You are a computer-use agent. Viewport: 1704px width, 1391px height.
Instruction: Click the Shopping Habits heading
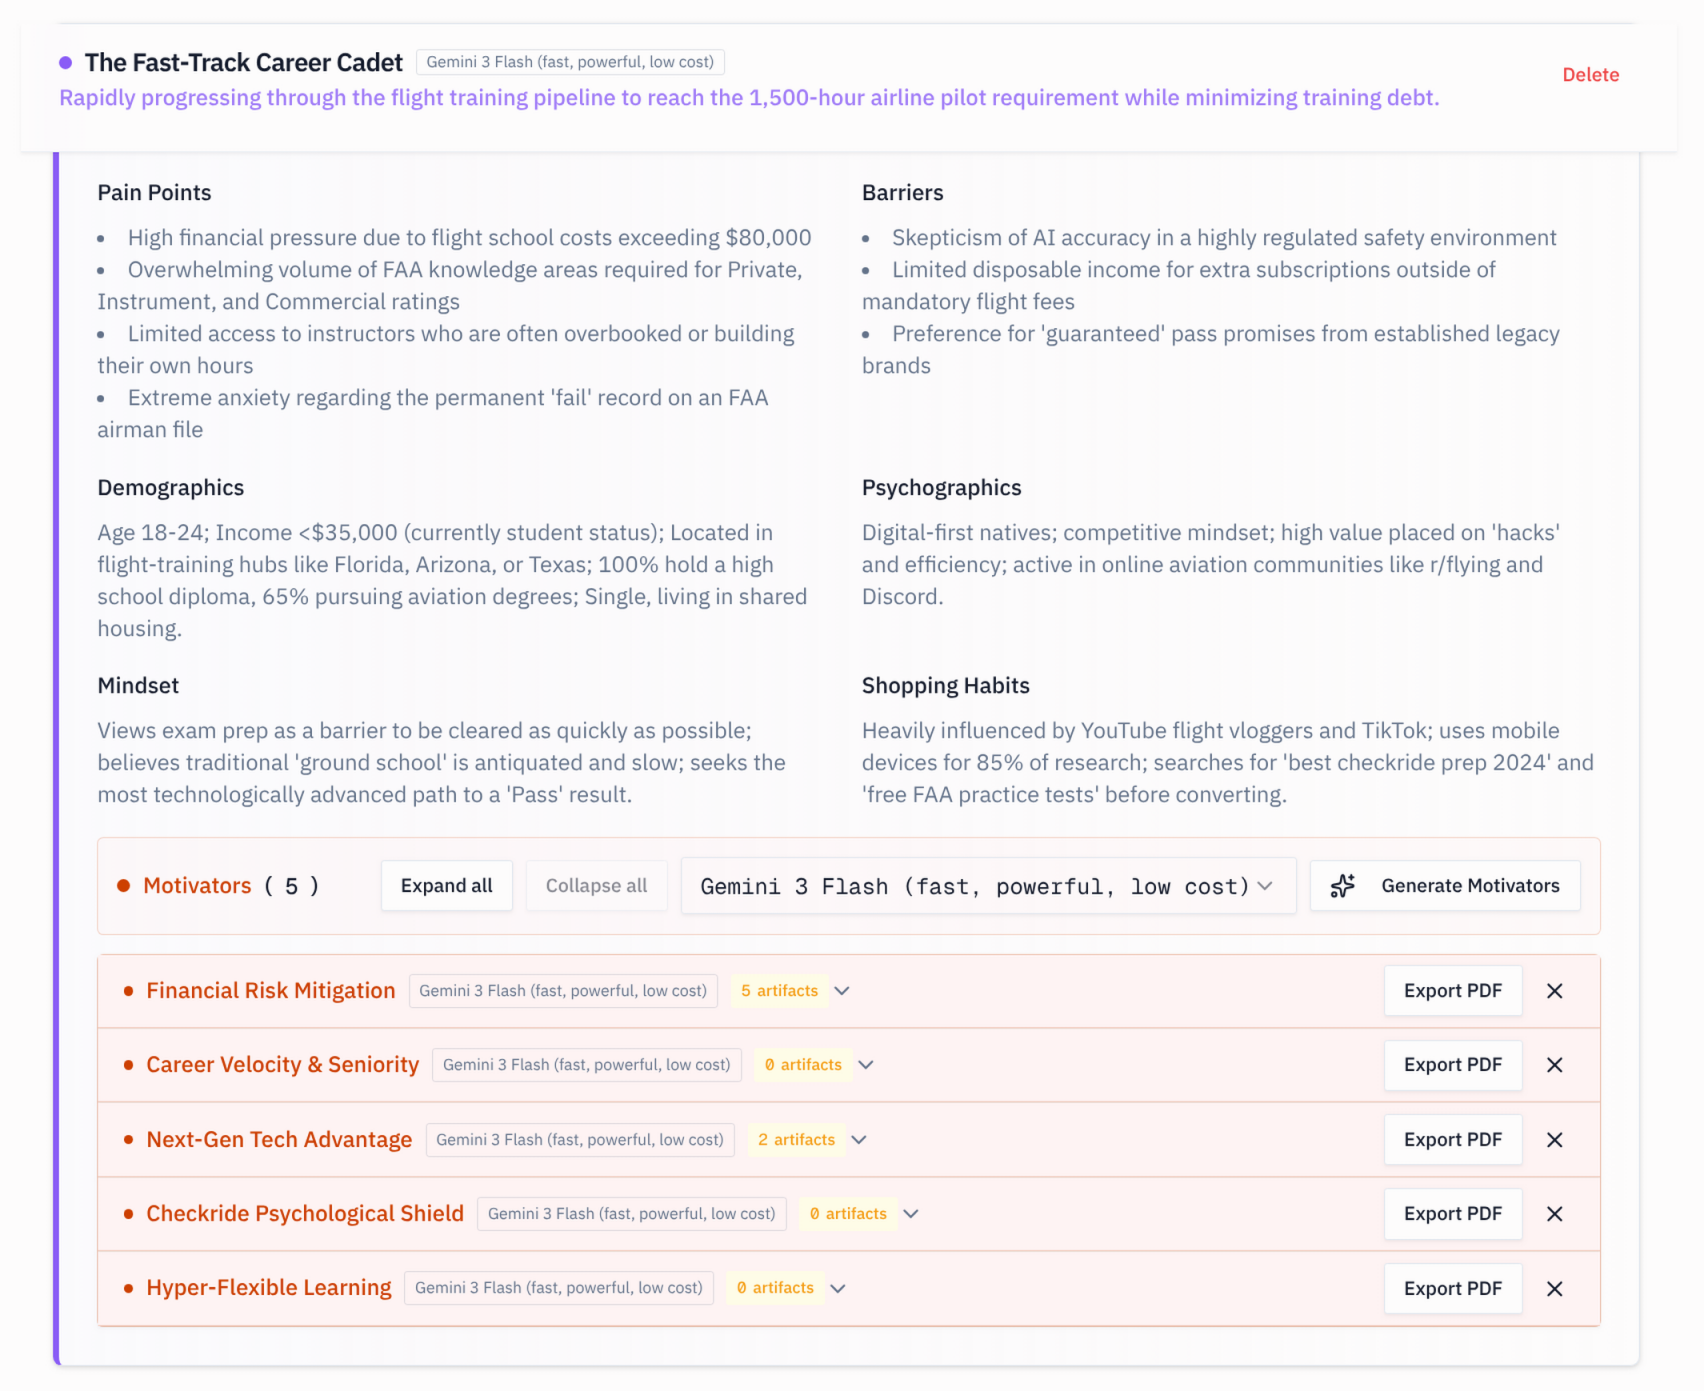coord(945,686)
